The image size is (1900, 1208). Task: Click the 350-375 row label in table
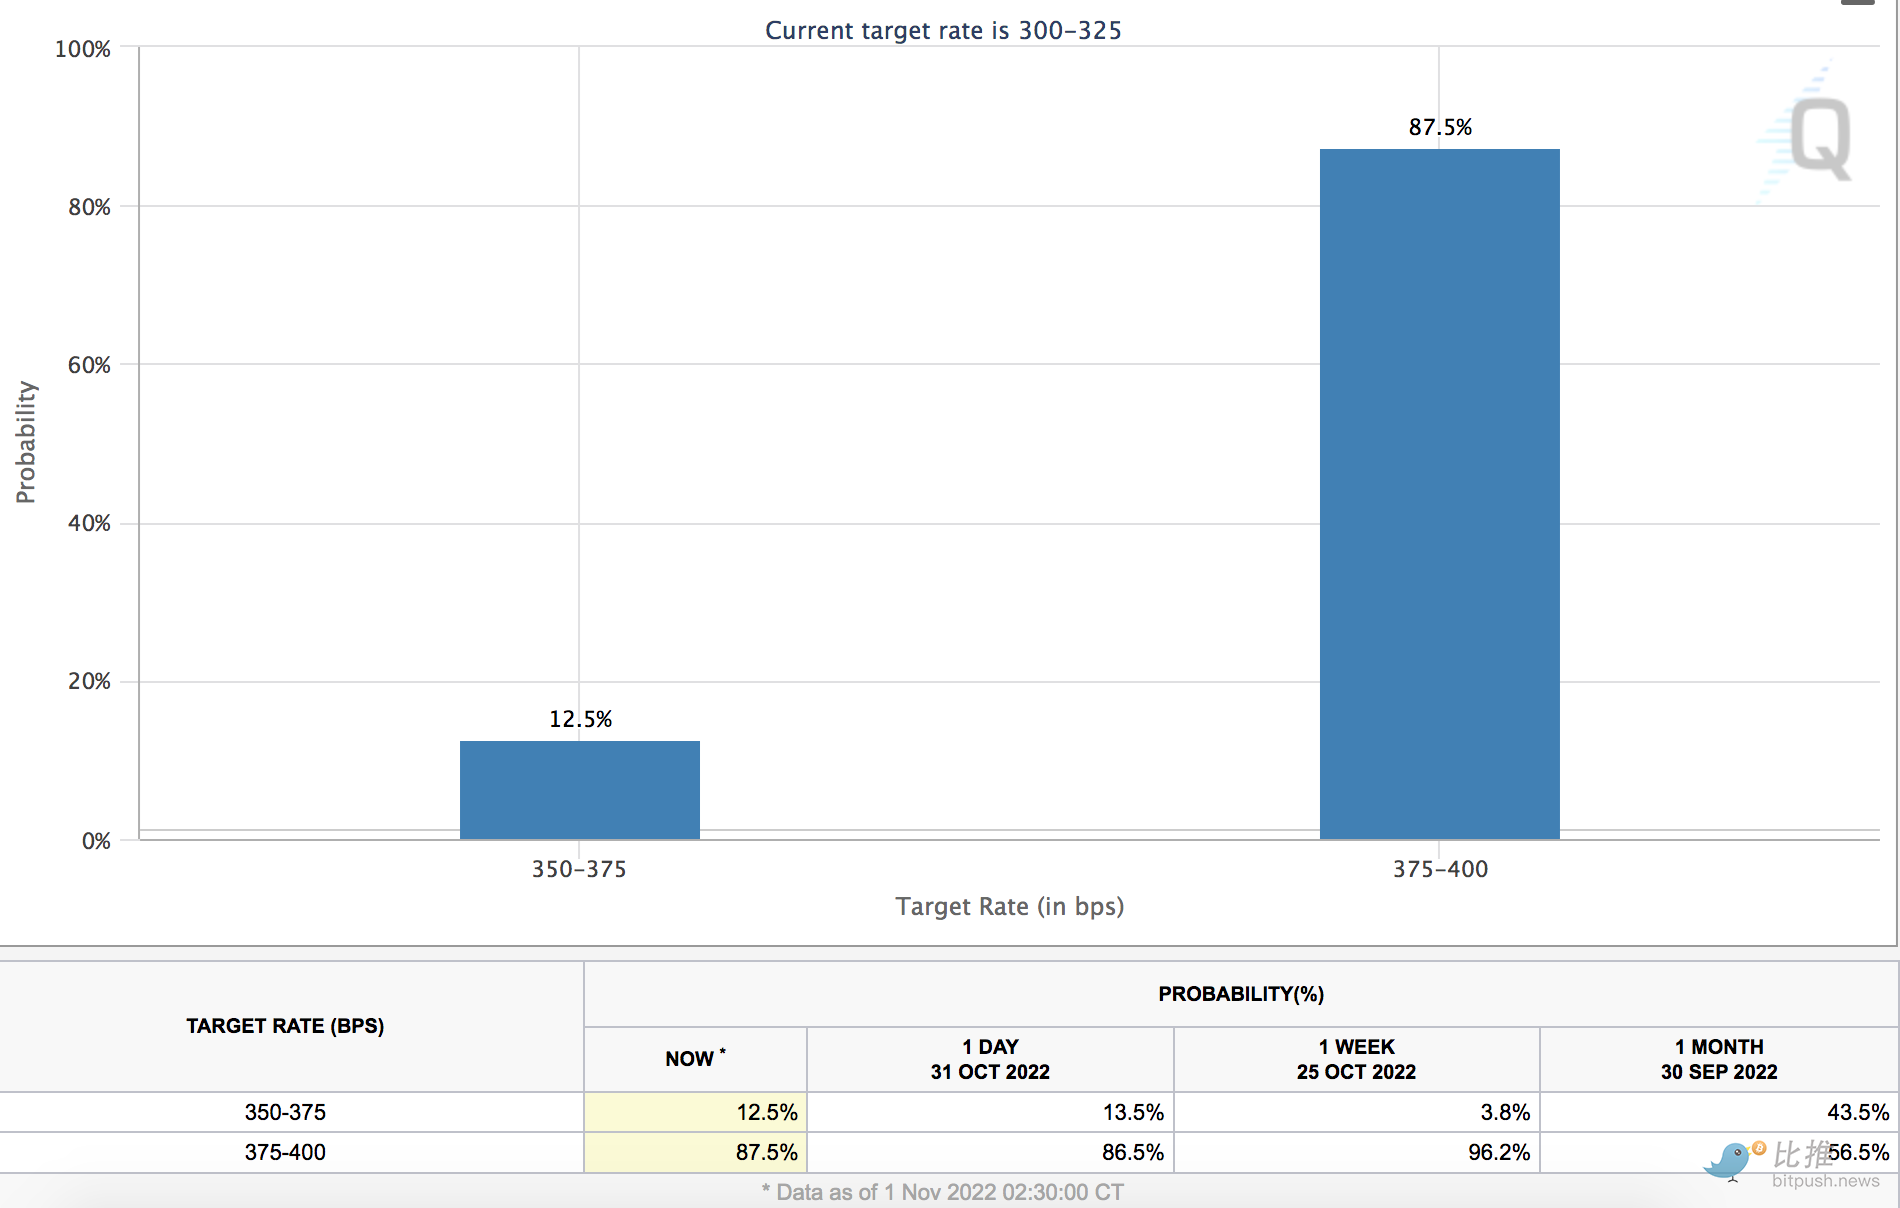(285, 1112)
